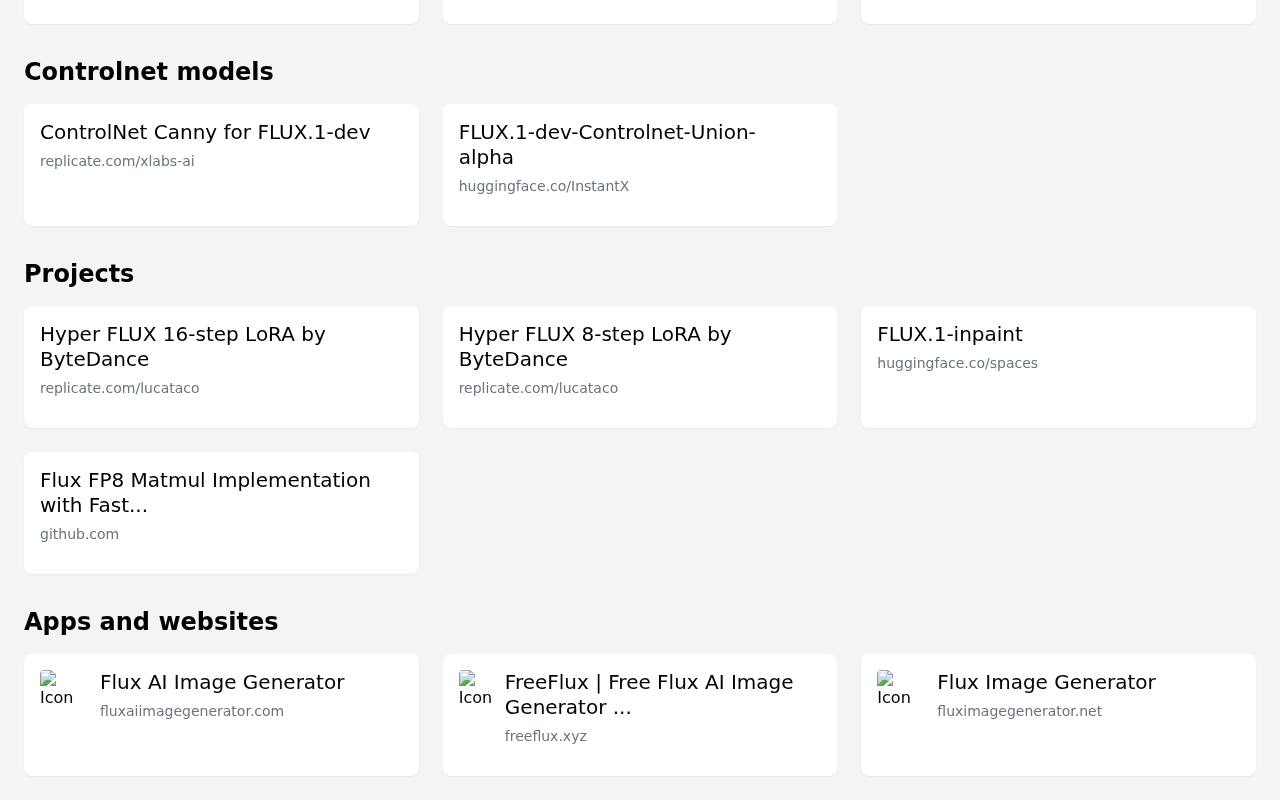
Task: Open the FreeFlux Free Flux AI title
Action: point(649,694)
